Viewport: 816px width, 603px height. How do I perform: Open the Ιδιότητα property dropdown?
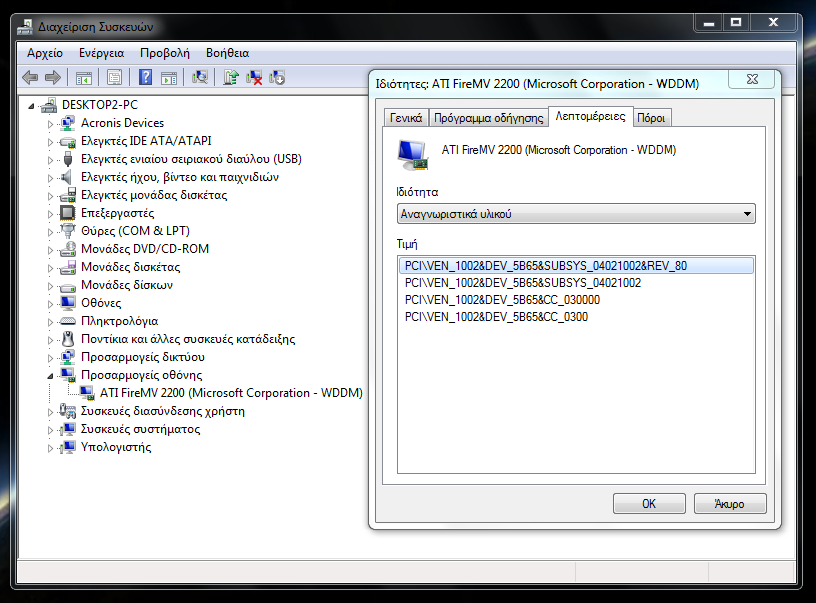click(576, 214)
